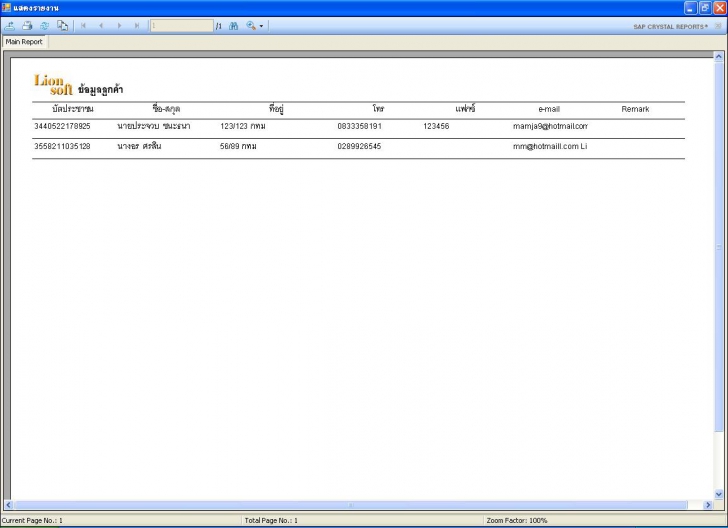Refresh the report data

click(x=45, y=26)
